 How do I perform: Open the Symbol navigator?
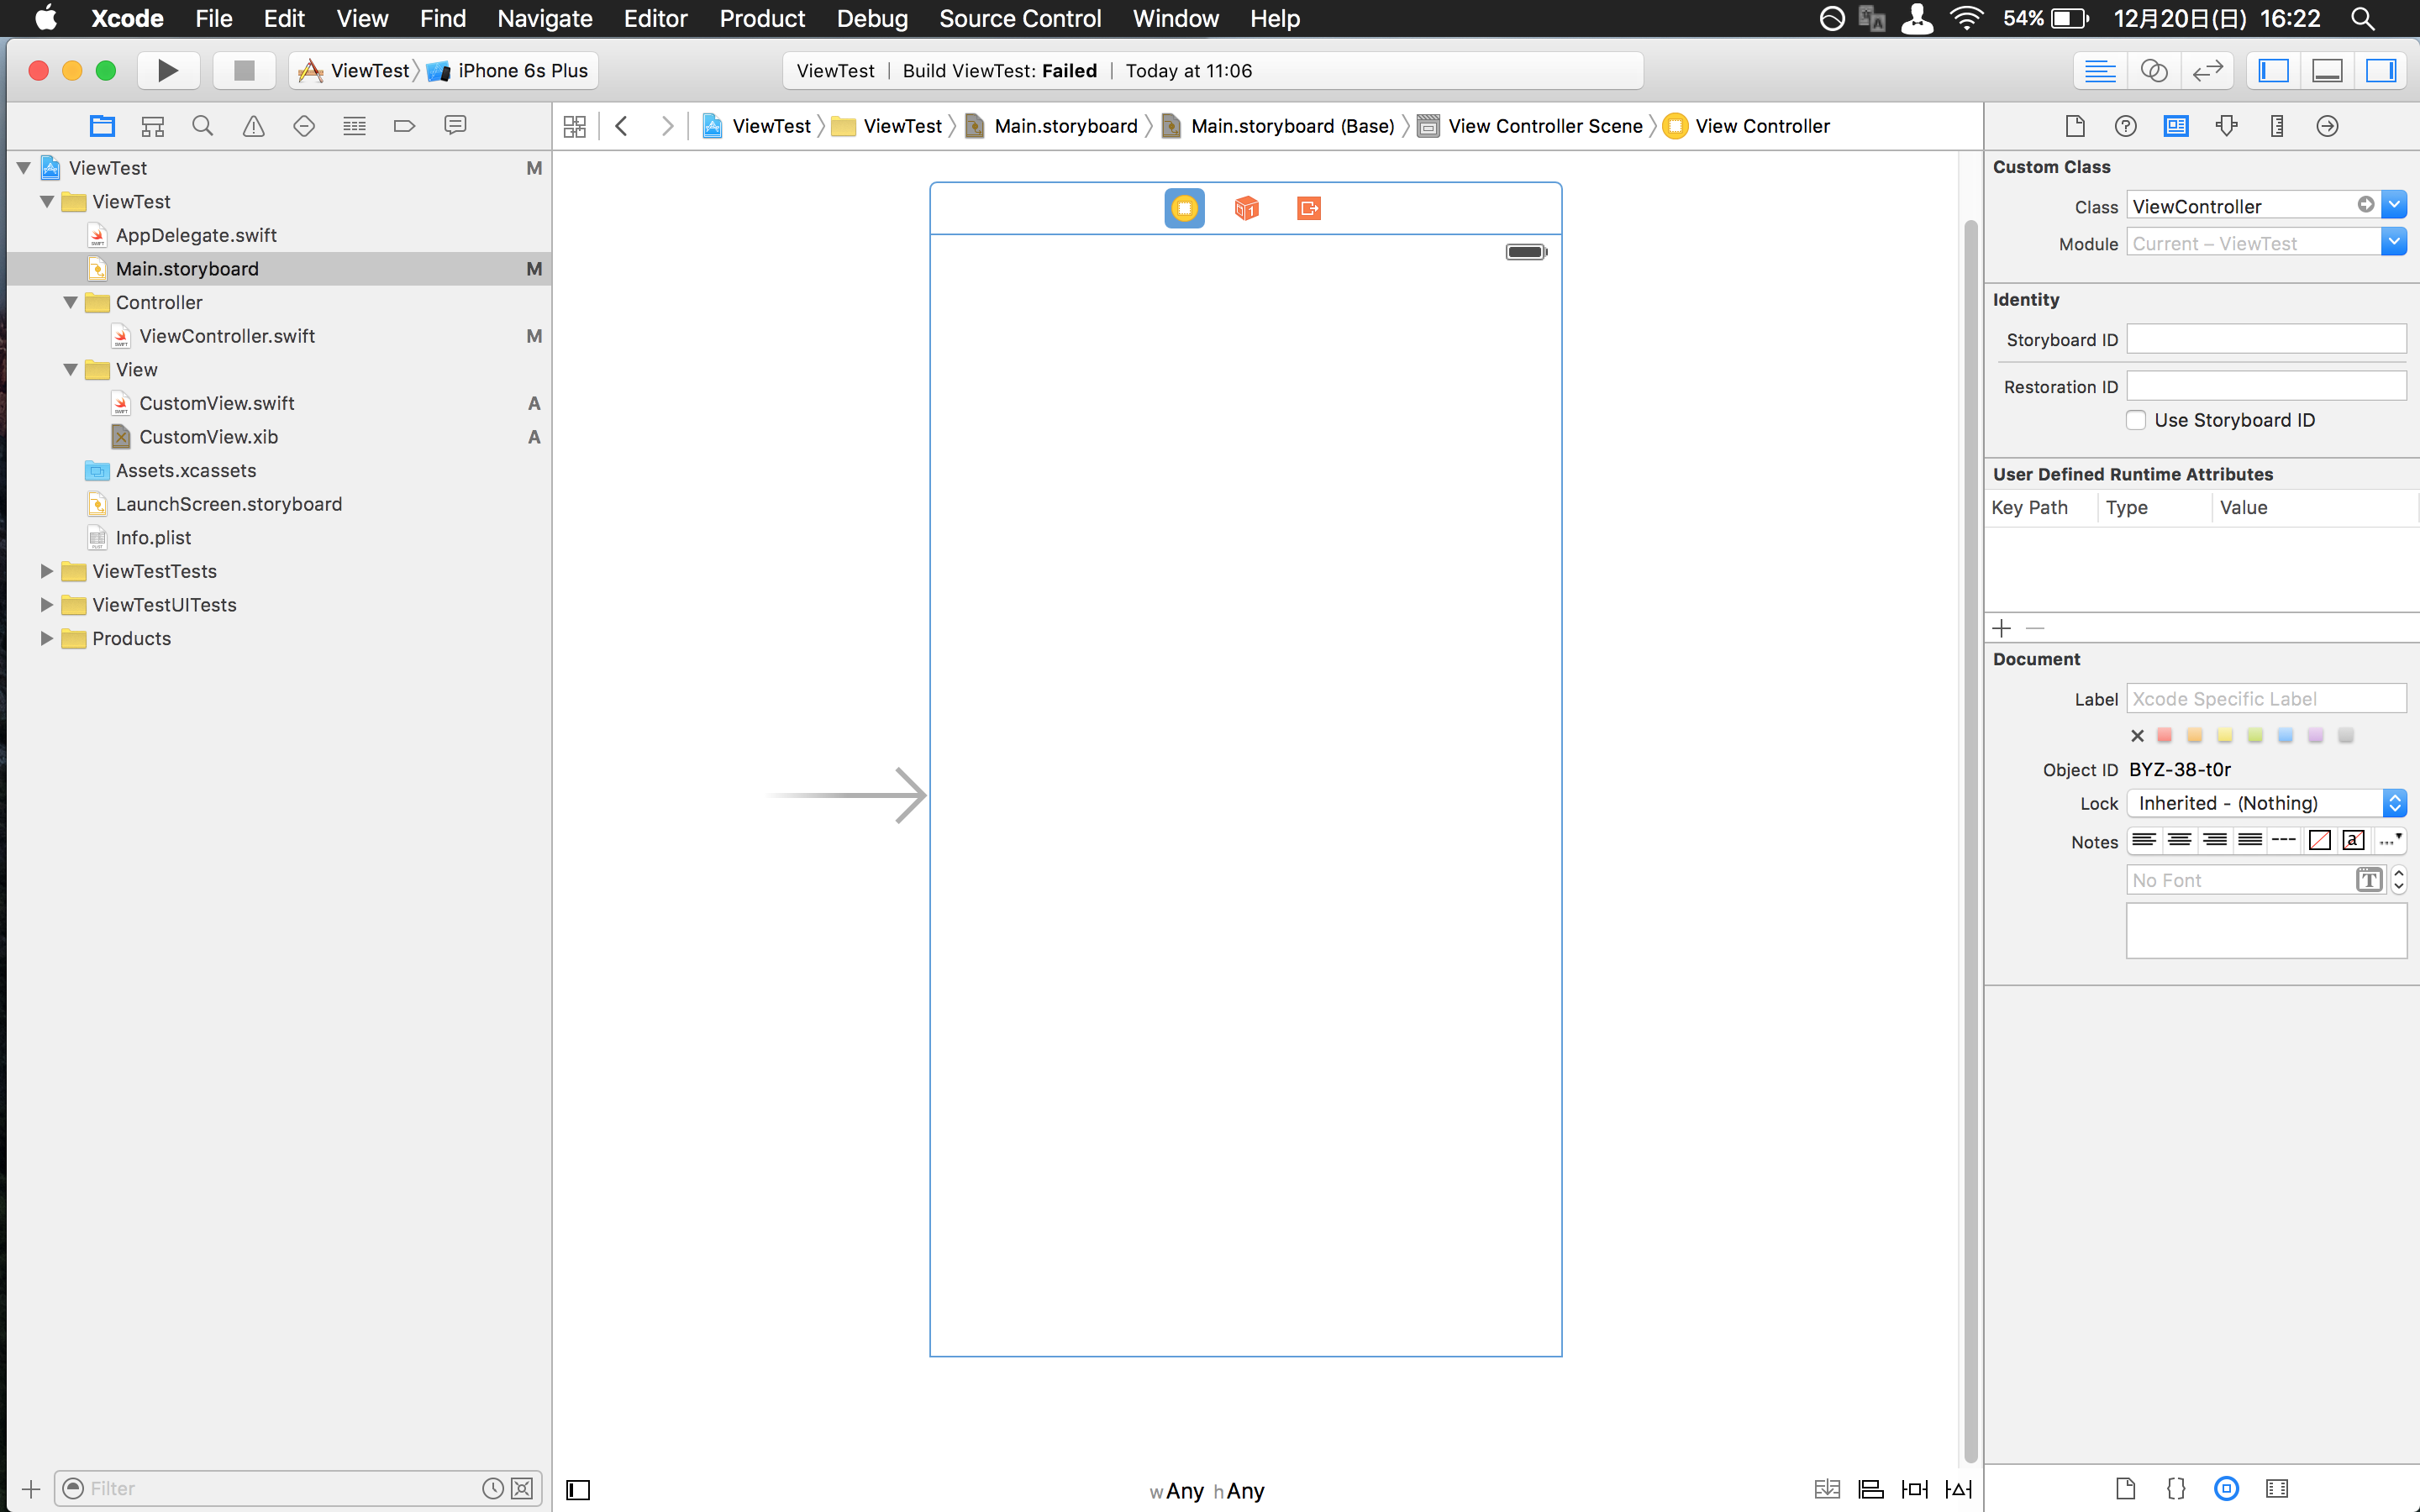coord(152,125)
